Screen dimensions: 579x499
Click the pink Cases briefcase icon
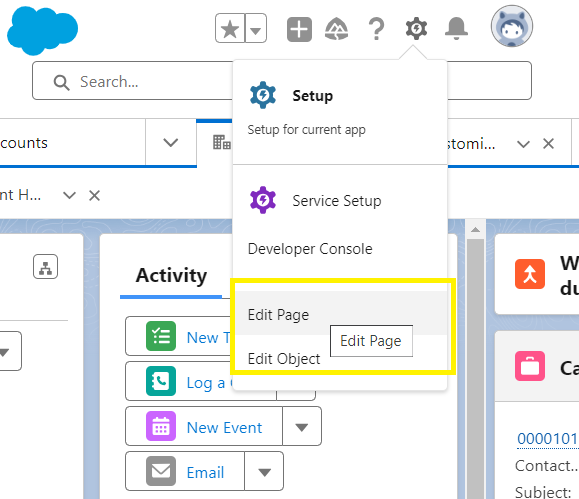[x=530, y=366]
